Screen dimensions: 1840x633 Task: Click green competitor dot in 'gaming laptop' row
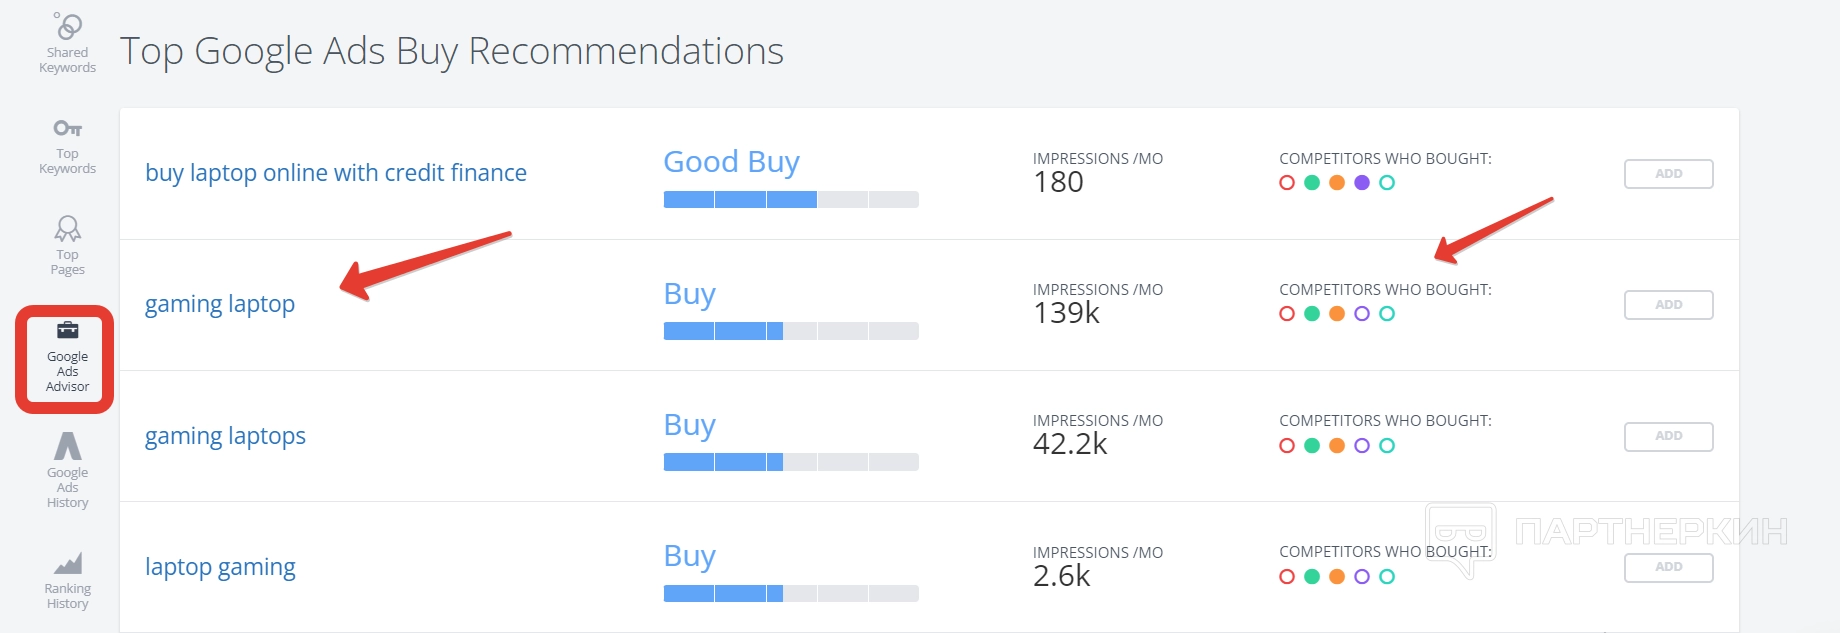[x=1312, y=314]
